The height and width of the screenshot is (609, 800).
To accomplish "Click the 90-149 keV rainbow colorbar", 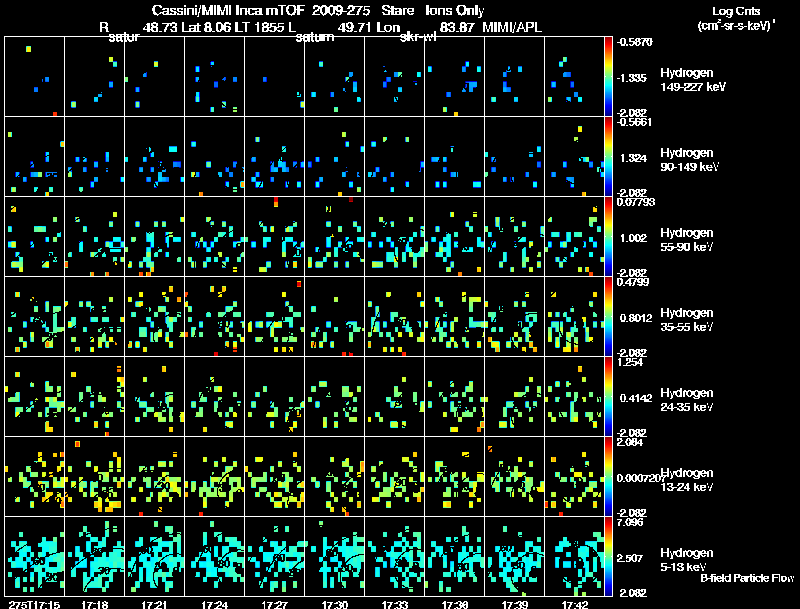I will coord(608,157).
